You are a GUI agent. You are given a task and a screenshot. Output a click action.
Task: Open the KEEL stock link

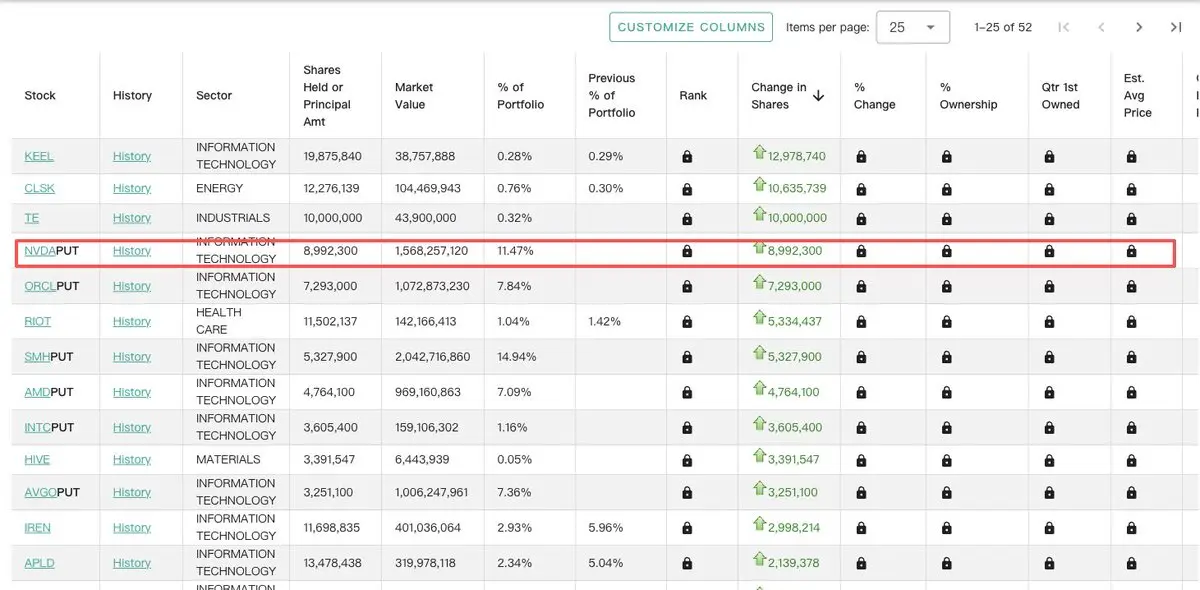[39, 157]
